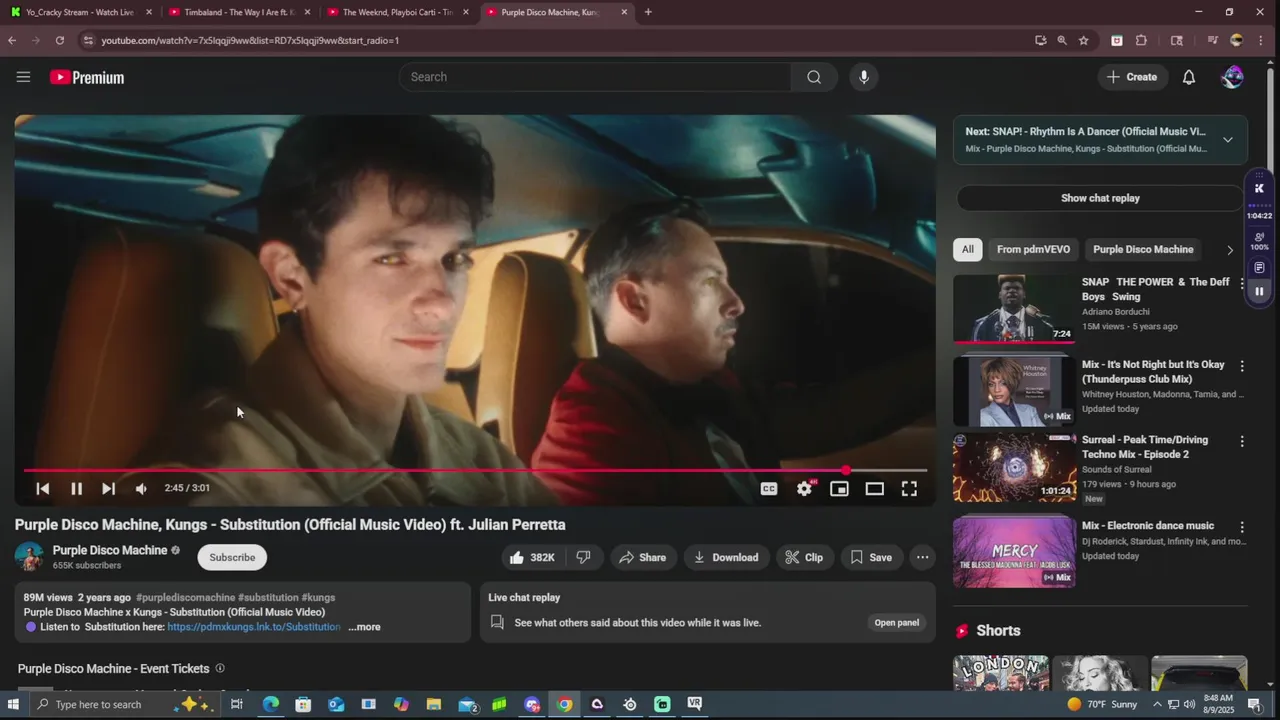The width and height of the screenshot is (1280, 720).
Task: Switch to Yo_Cracky Stream tab
Action: pyautogui.click(x=82, y=12)
